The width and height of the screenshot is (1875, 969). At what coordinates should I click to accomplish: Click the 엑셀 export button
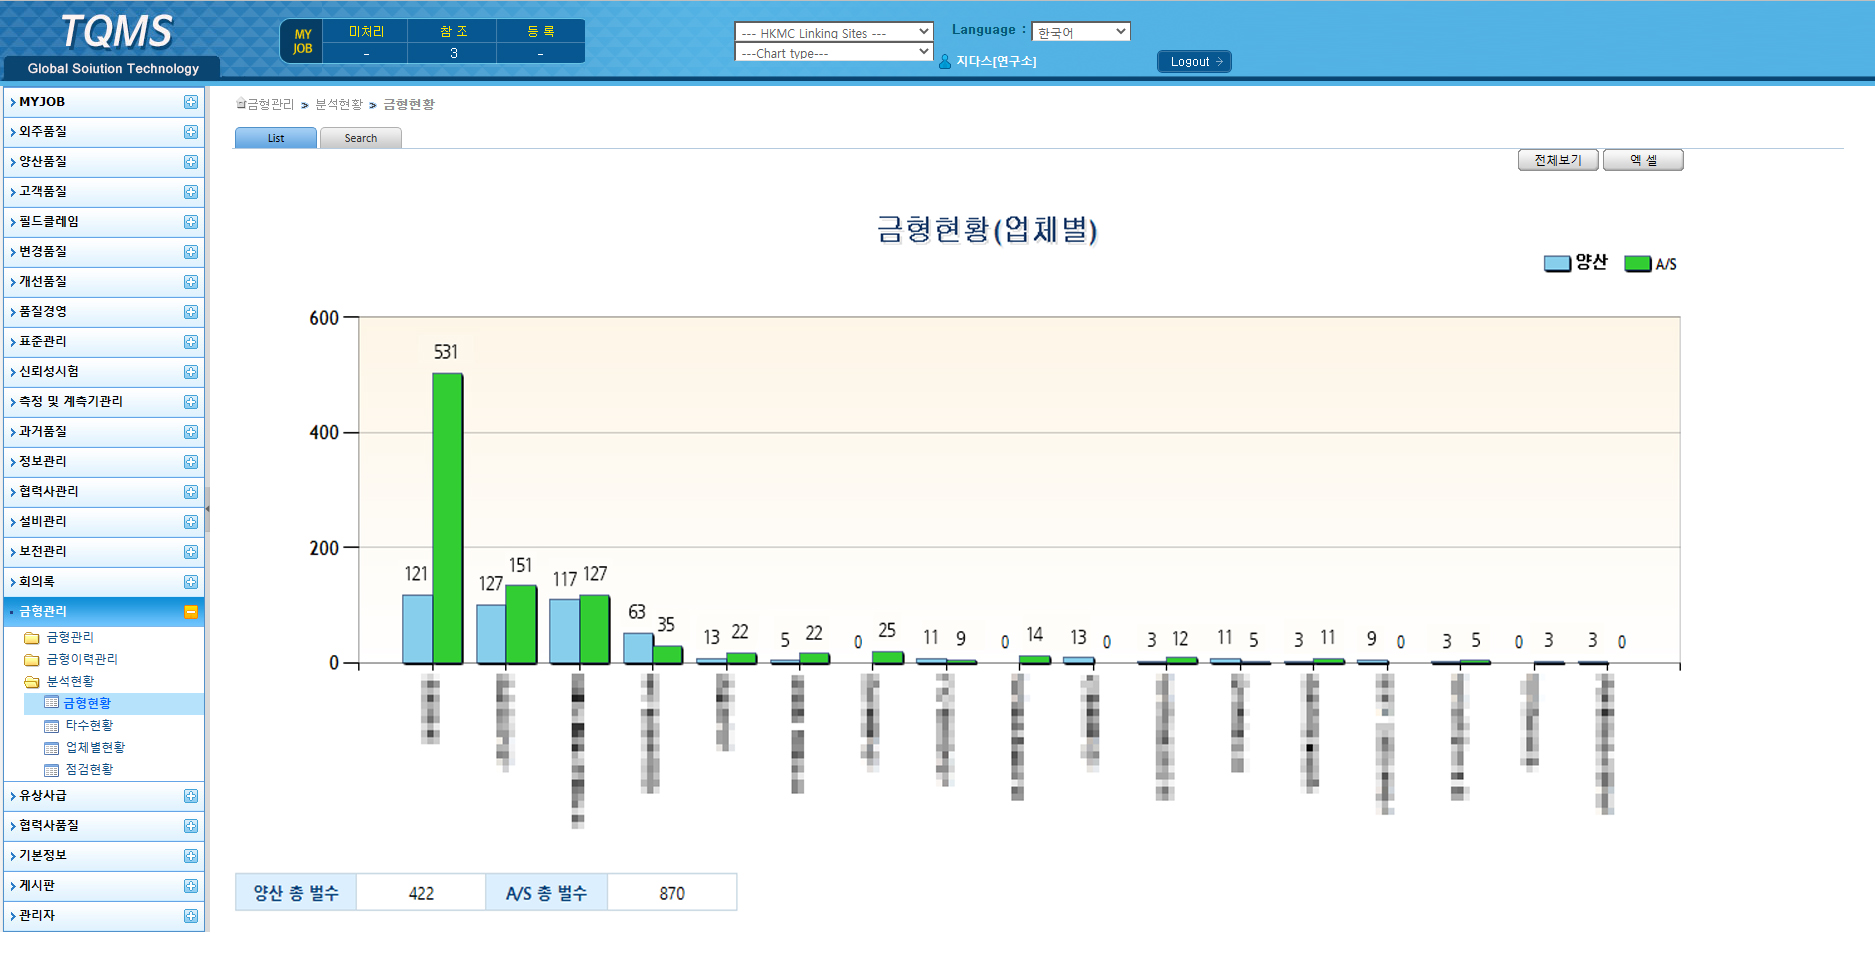pos(1643,160)
